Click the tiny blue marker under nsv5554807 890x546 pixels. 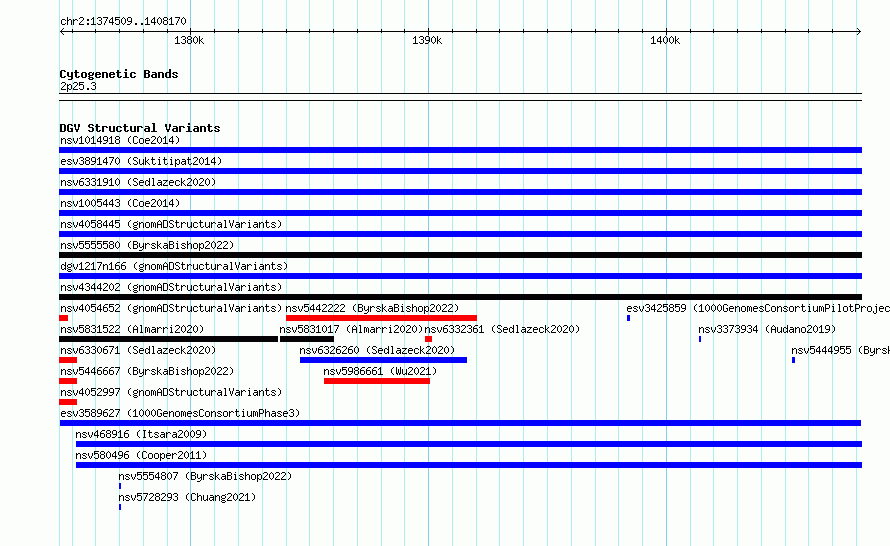(x=120, y=486)
